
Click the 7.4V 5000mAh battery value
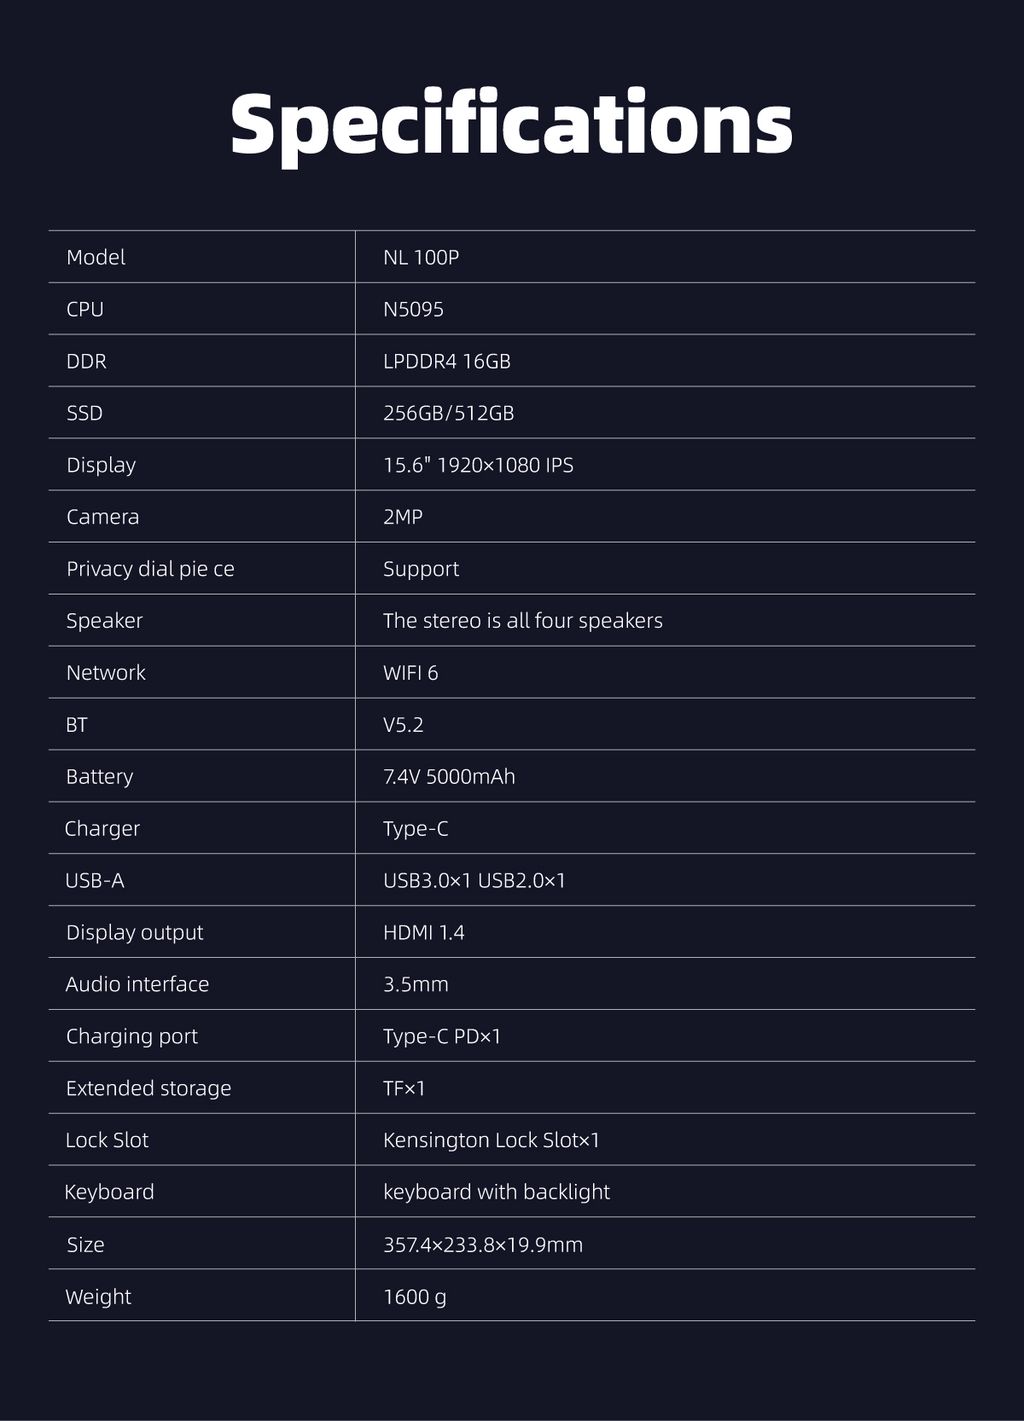tap(449, 777)
